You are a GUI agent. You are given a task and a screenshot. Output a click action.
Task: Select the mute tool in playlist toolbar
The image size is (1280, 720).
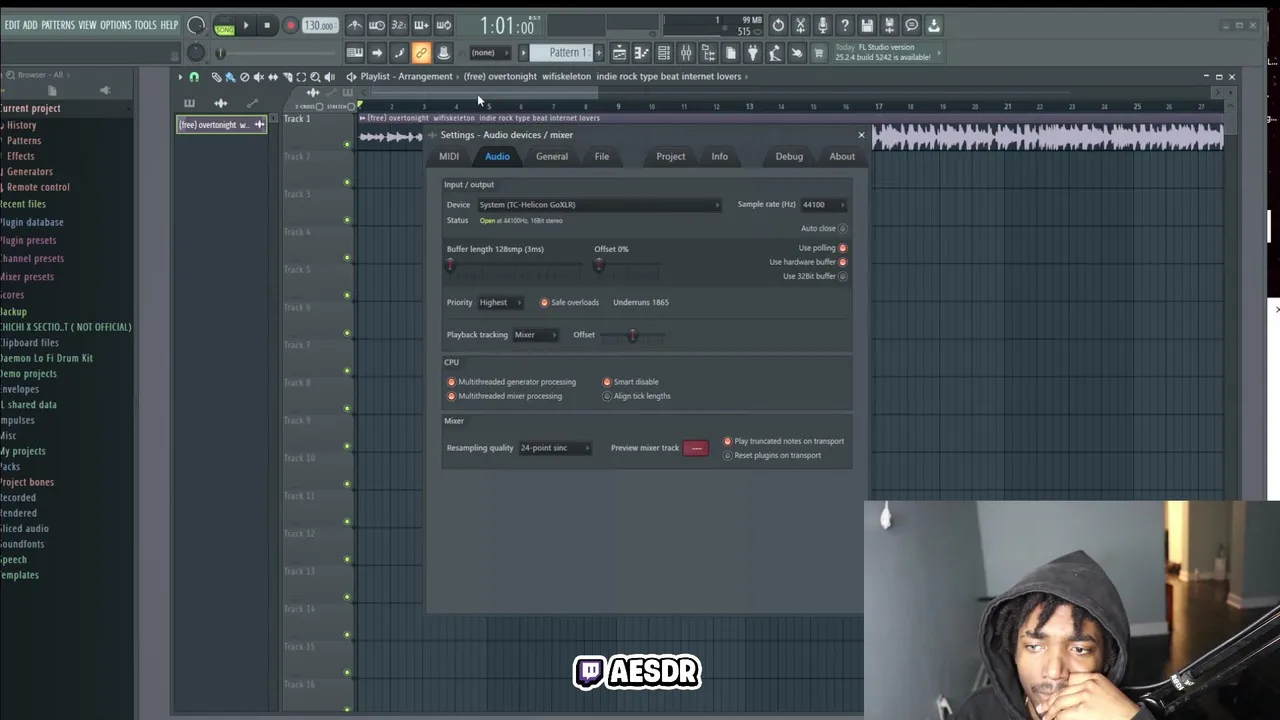(258, 77)
